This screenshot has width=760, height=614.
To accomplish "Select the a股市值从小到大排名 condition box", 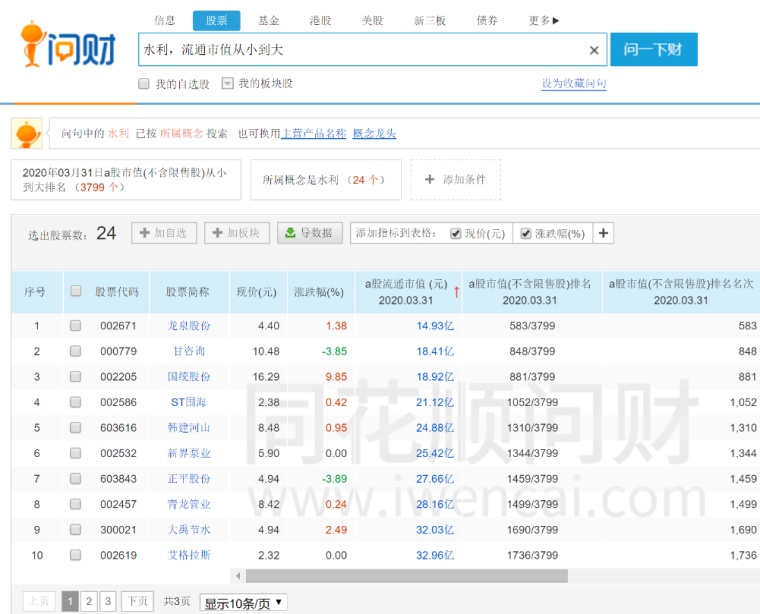I will coord(126,180).
